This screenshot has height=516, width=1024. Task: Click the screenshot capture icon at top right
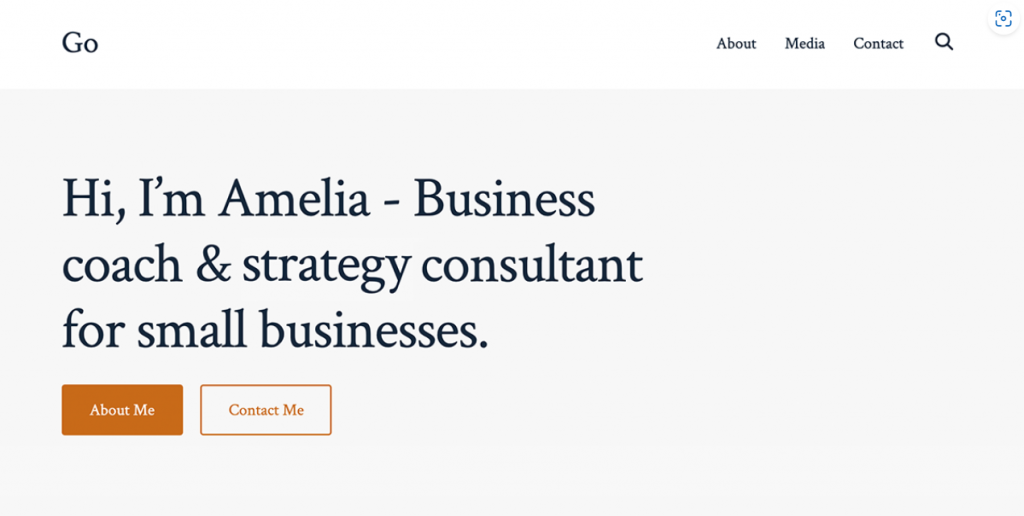point(1003,19)
